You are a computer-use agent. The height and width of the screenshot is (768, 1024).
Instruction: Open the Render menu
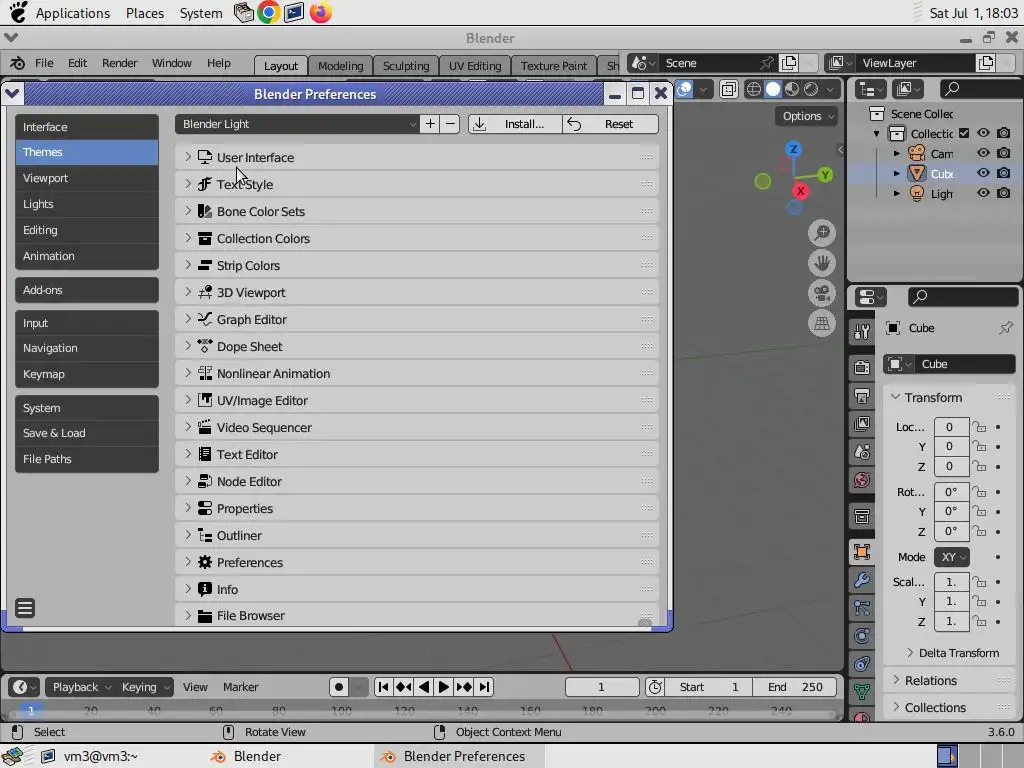[120, 63]
